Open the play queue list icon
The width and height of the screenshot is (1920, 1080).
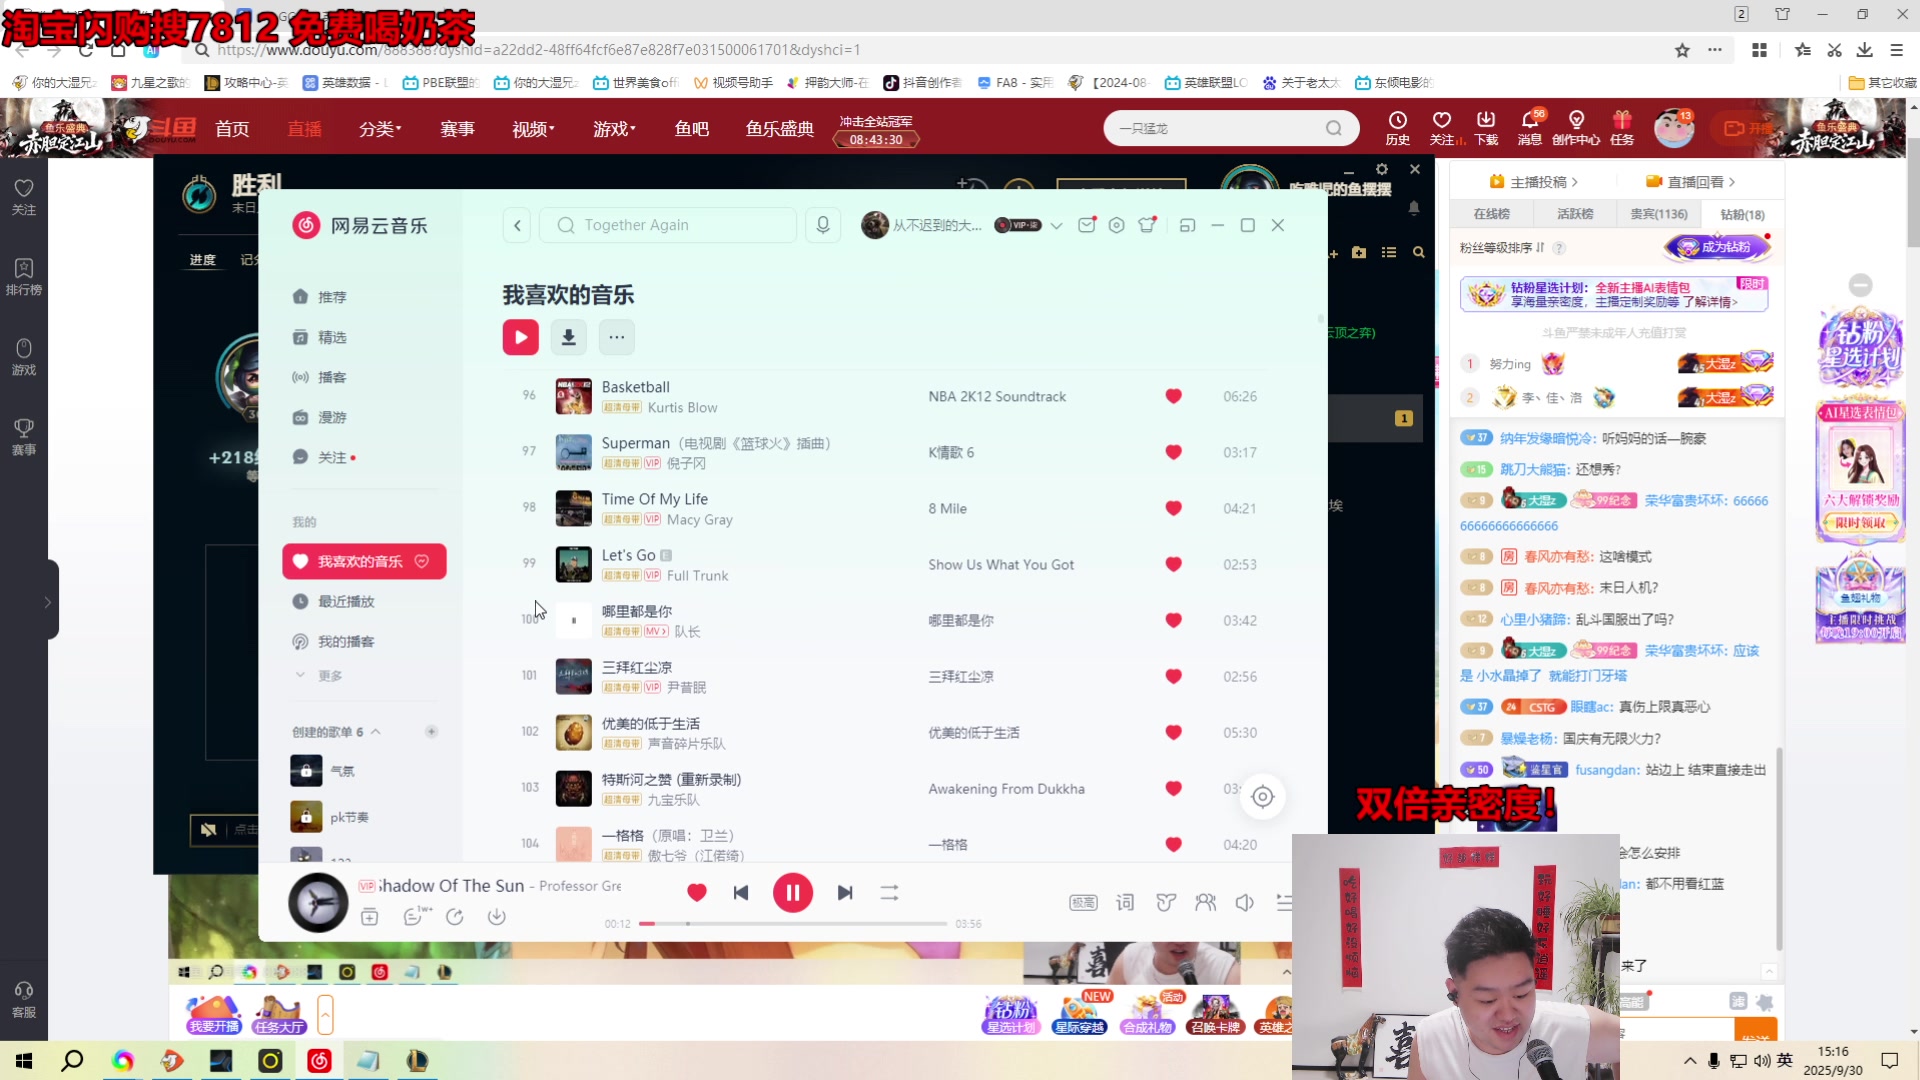coord(1283,902)
